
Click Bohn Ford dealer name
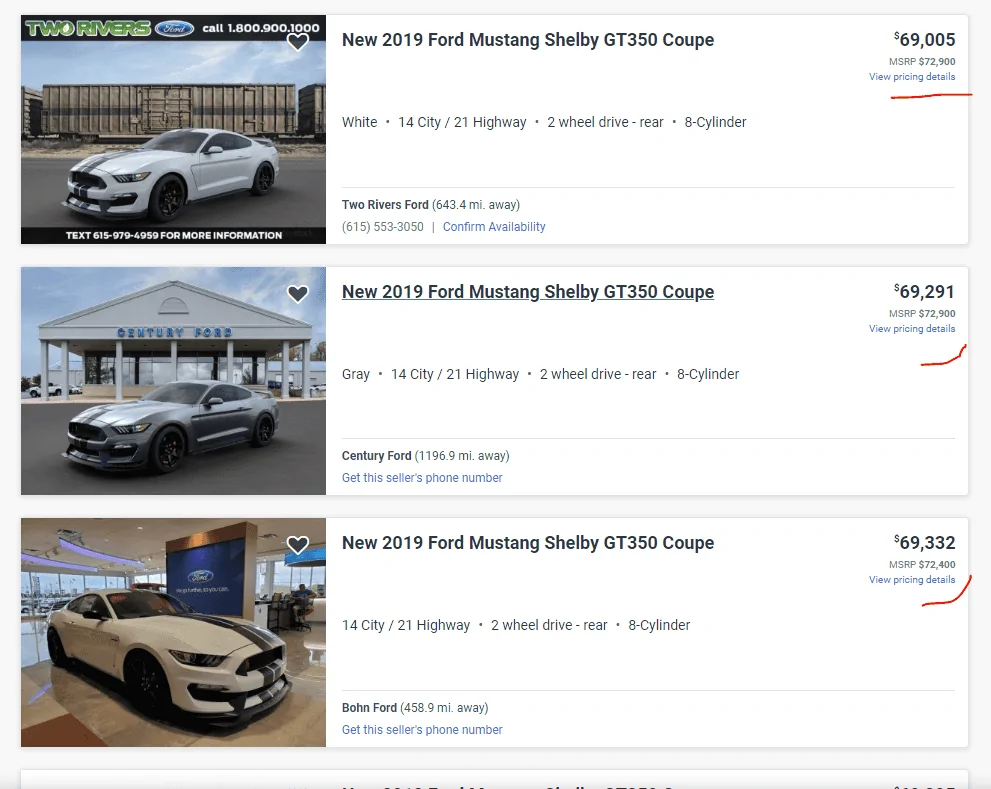pyautogui.click(x=369, y=707)
